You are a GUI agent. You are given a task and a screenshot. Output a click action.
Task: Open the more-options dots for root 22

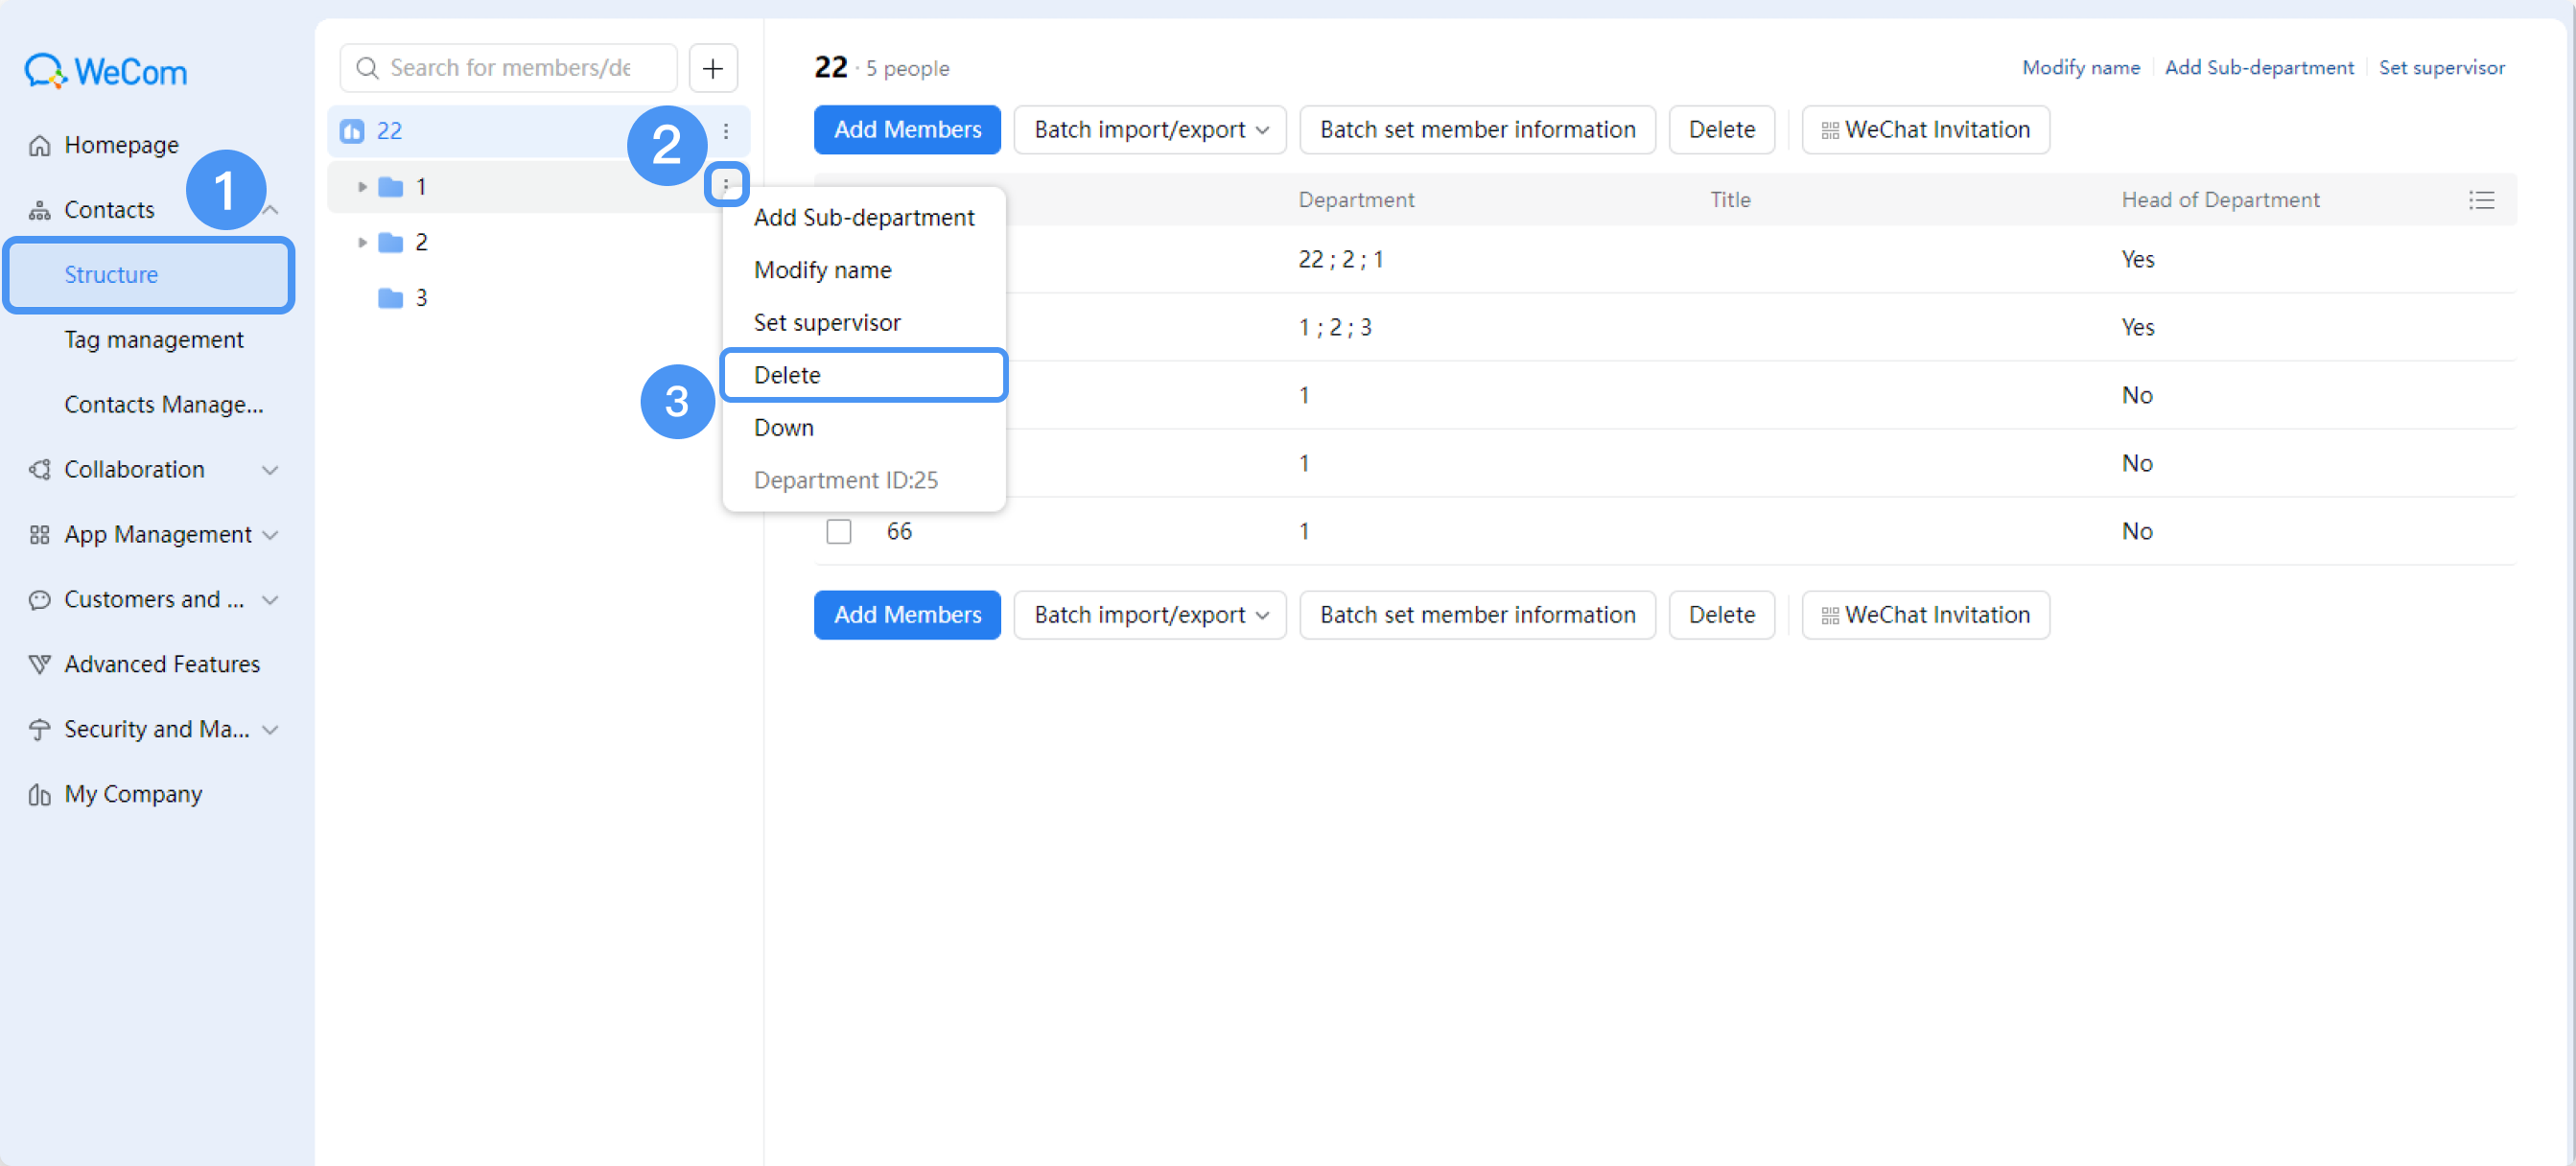click(x=726, y=131)
